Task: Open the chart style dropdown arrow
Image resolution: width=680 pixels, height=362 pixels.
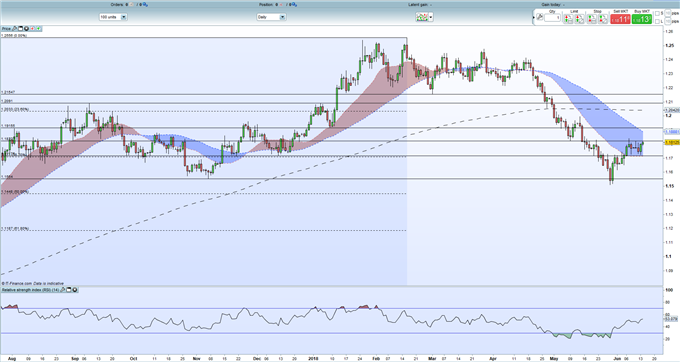Action: pyautogui.click(x=431, y=17)
